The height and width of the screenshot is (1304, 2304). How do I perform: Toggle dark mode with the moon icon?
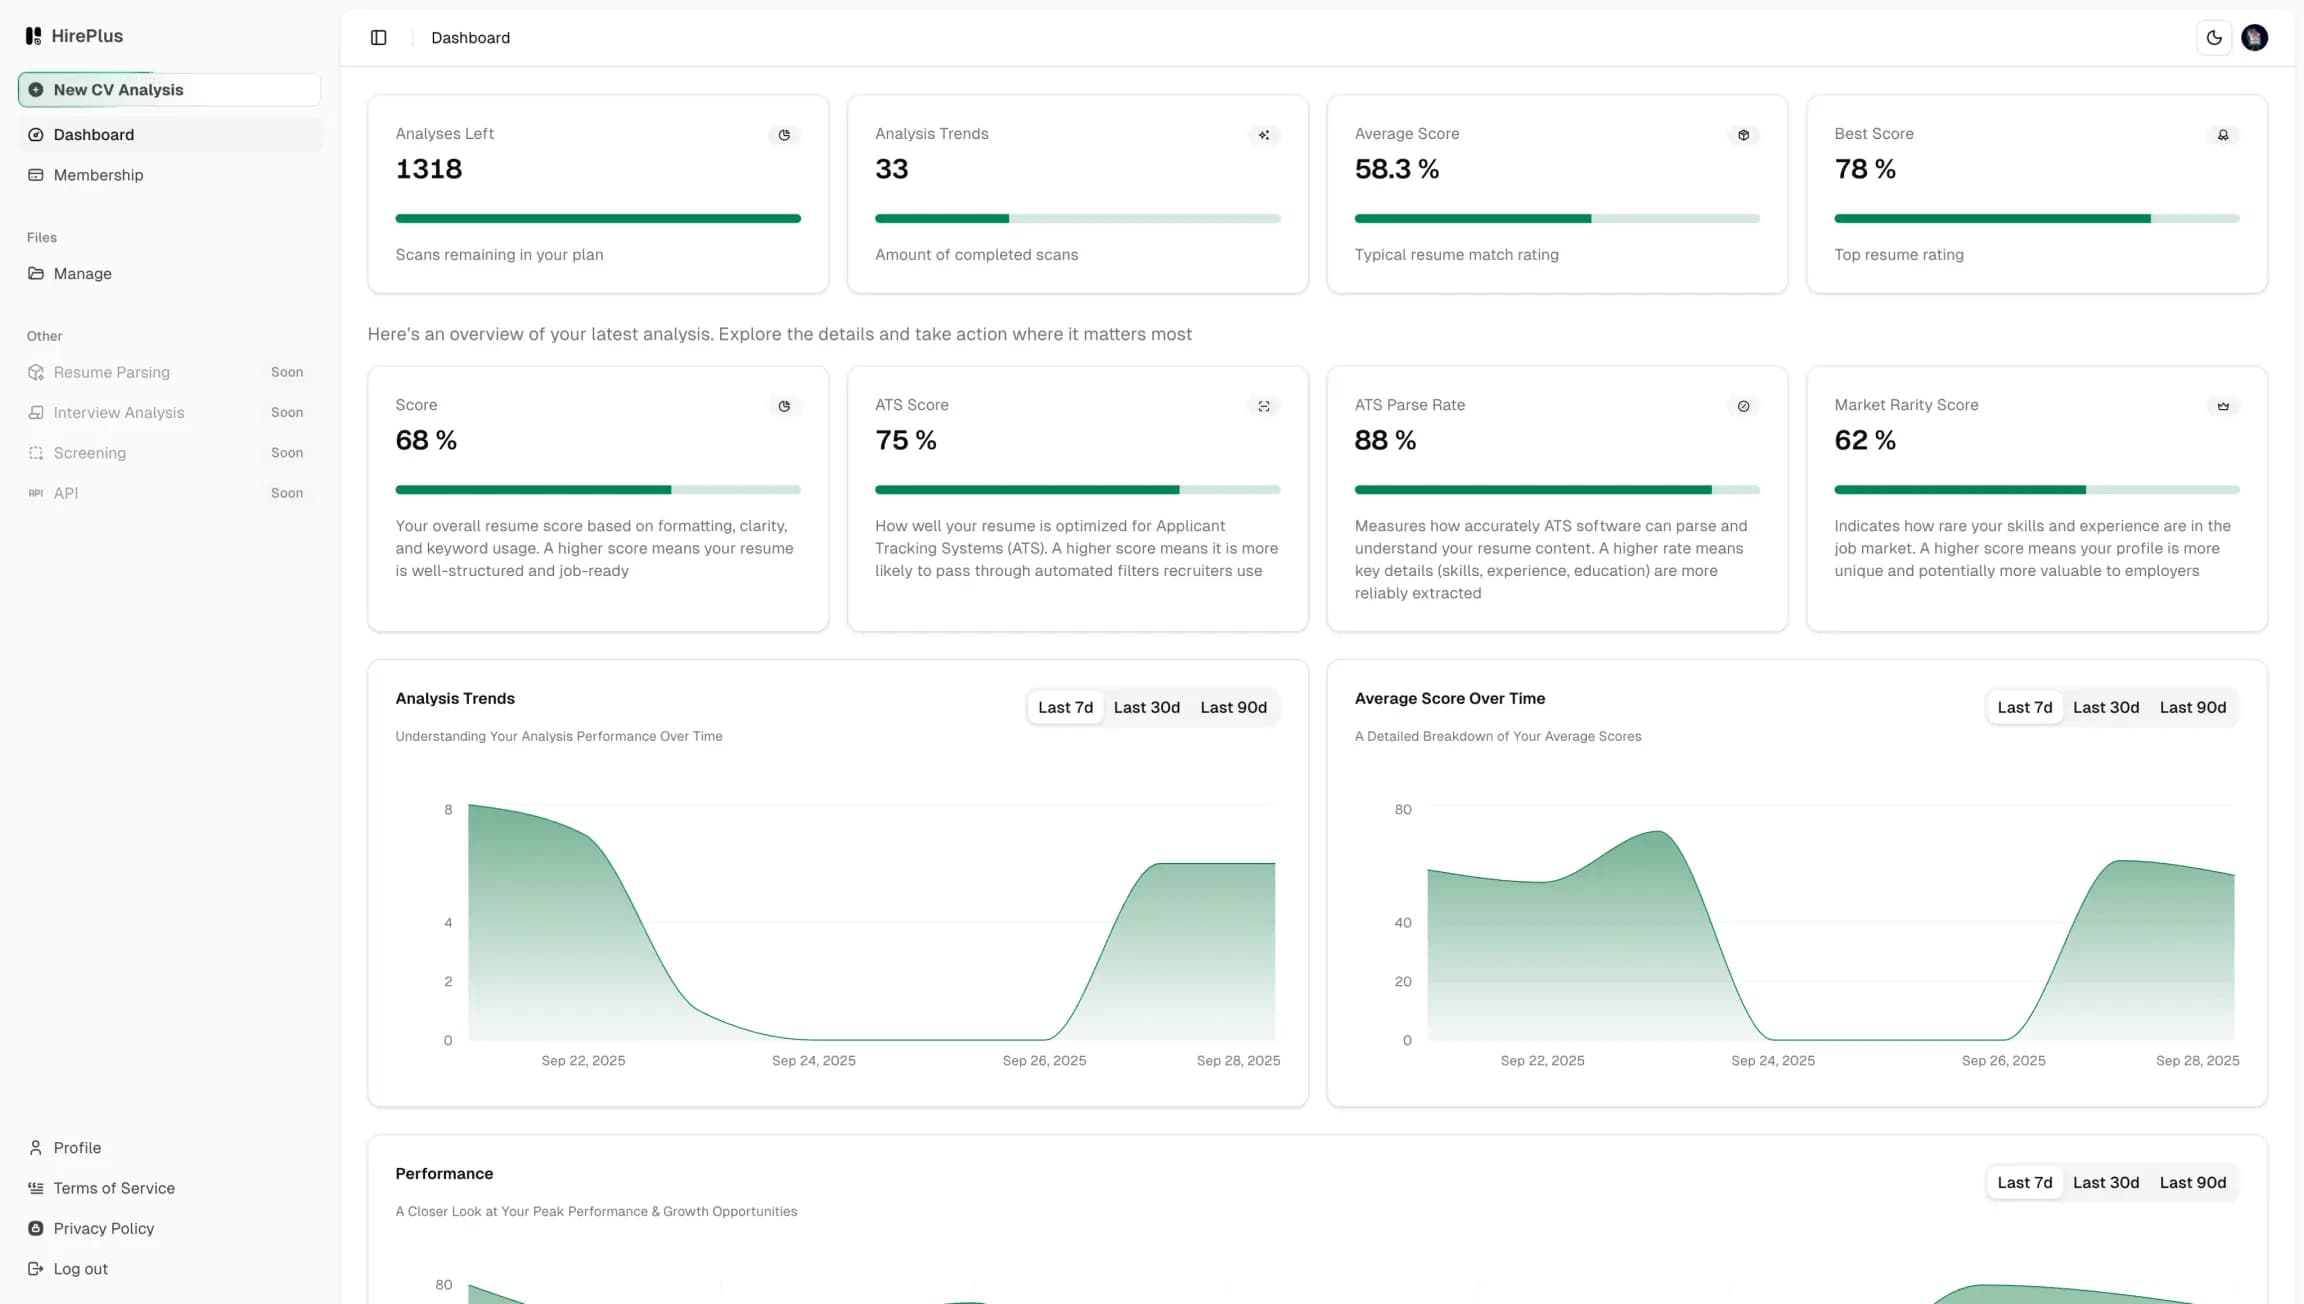pos(2214,37)
